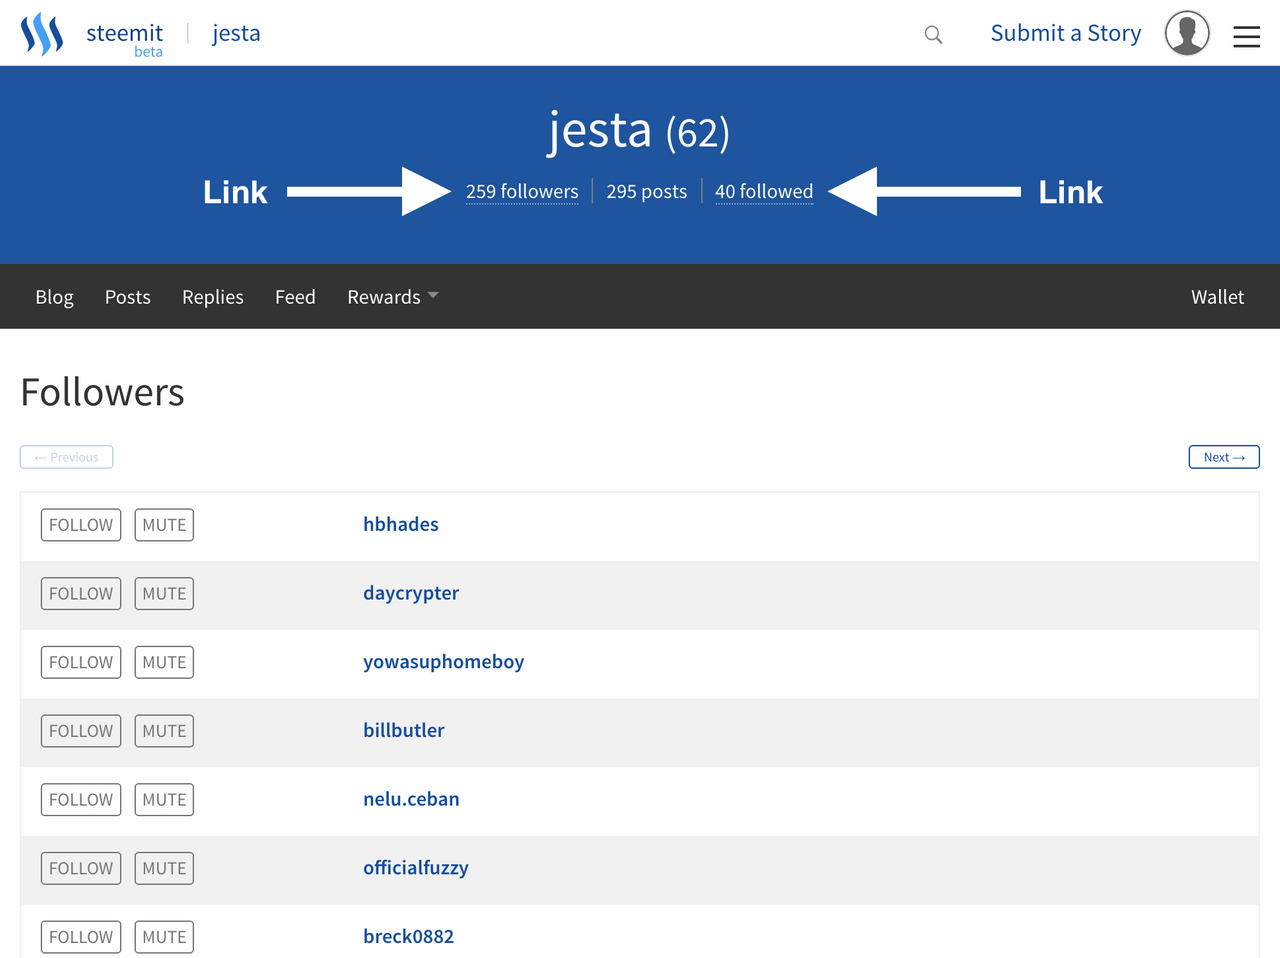This screenshot has width=1280, height=958.
Task: Follow user hbhades
Action: coord(81,525)
